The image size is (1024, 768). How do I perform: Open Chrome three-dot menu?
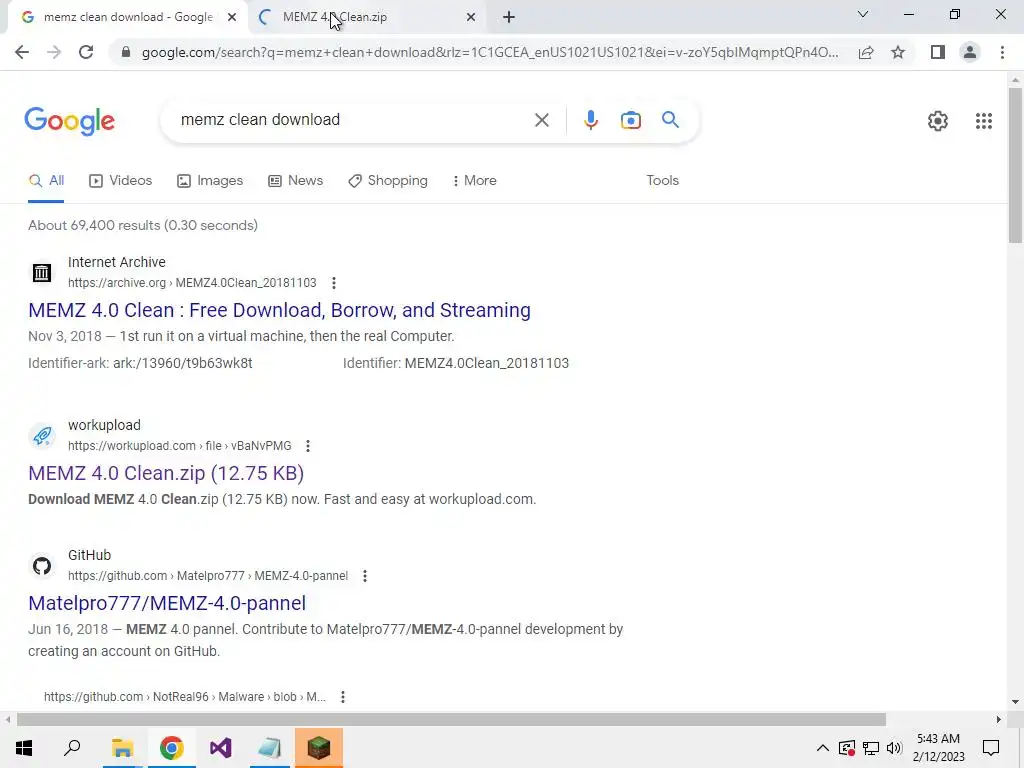coord(1002,52)
